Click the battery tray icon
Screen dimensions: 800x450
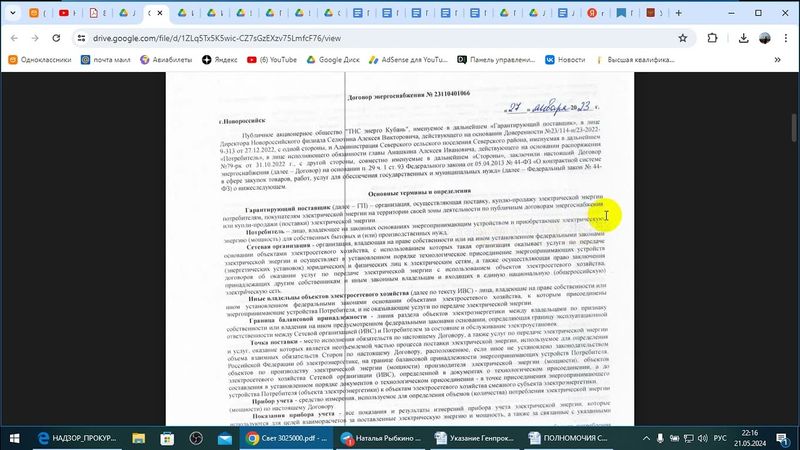(x=674, y=438)
